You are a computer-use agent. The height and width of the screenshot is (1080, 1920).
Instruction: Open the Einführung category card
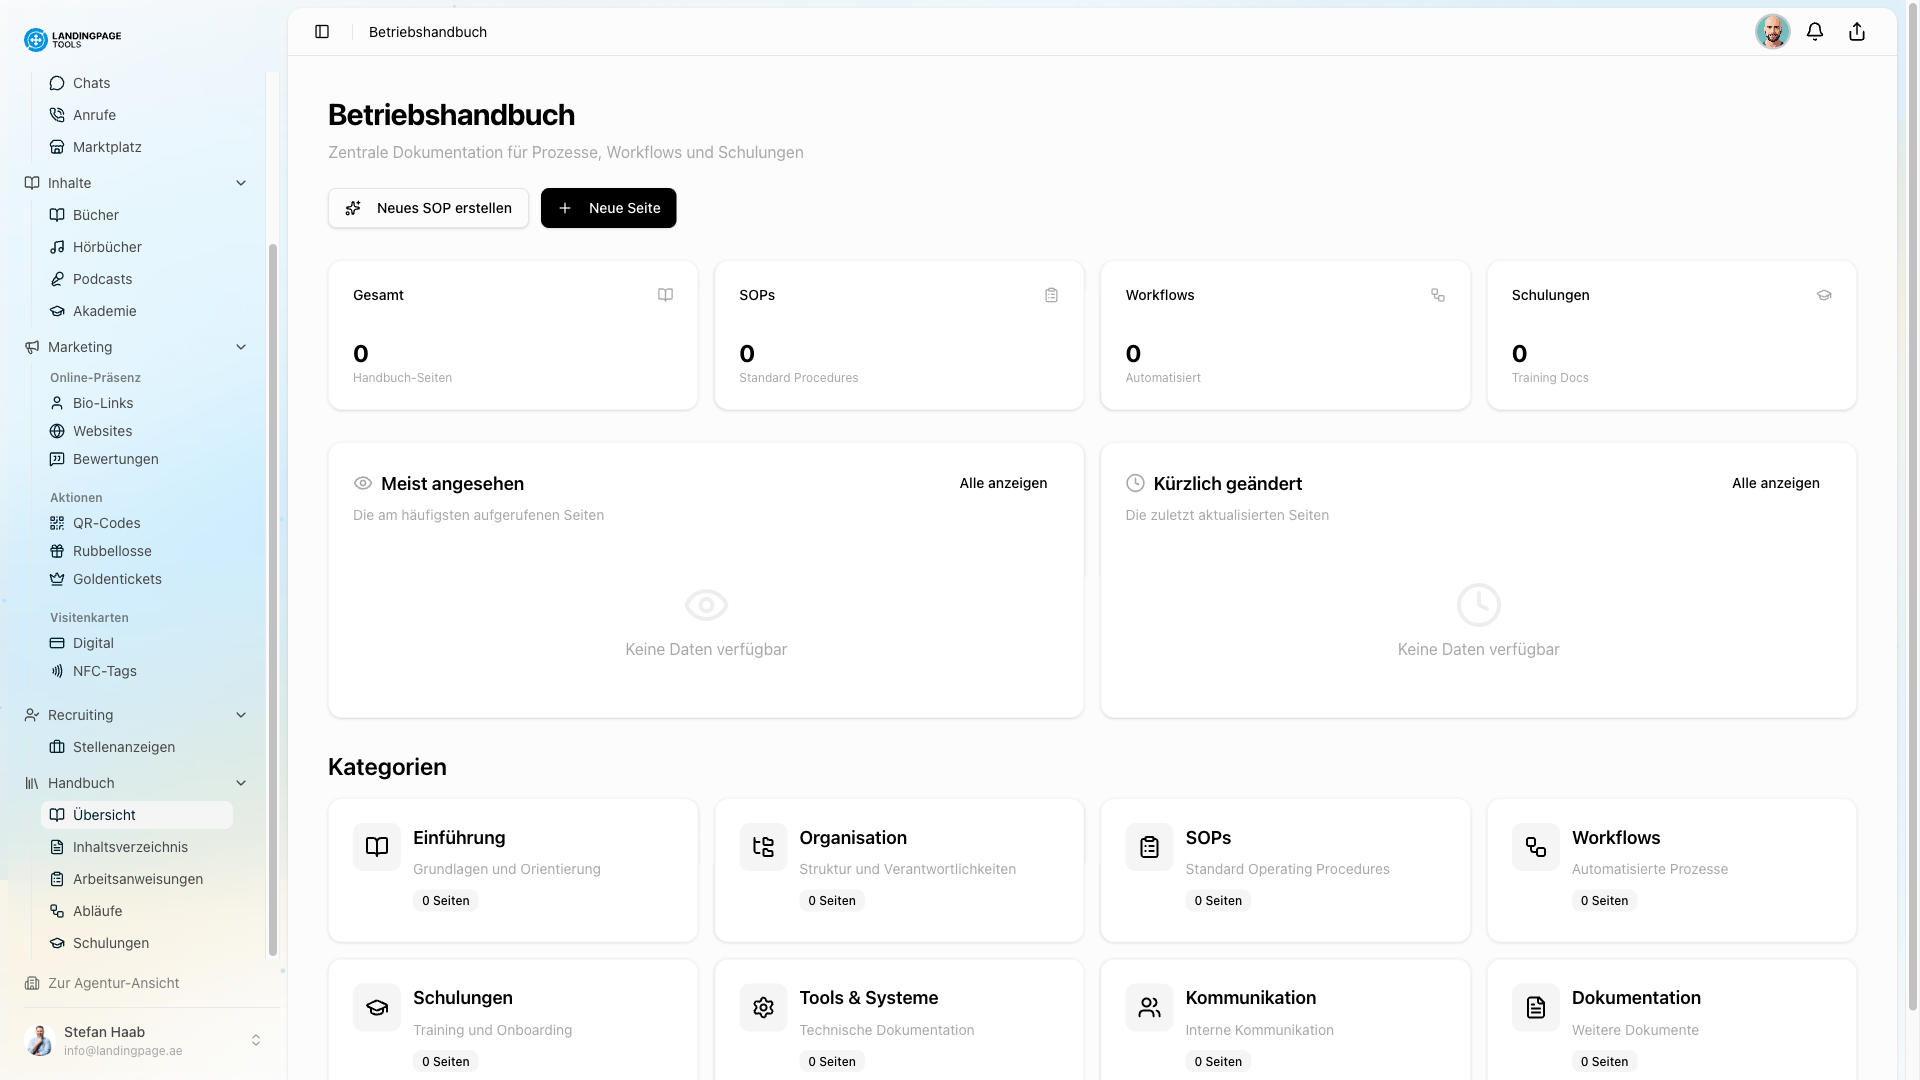(x=512, y=869)
